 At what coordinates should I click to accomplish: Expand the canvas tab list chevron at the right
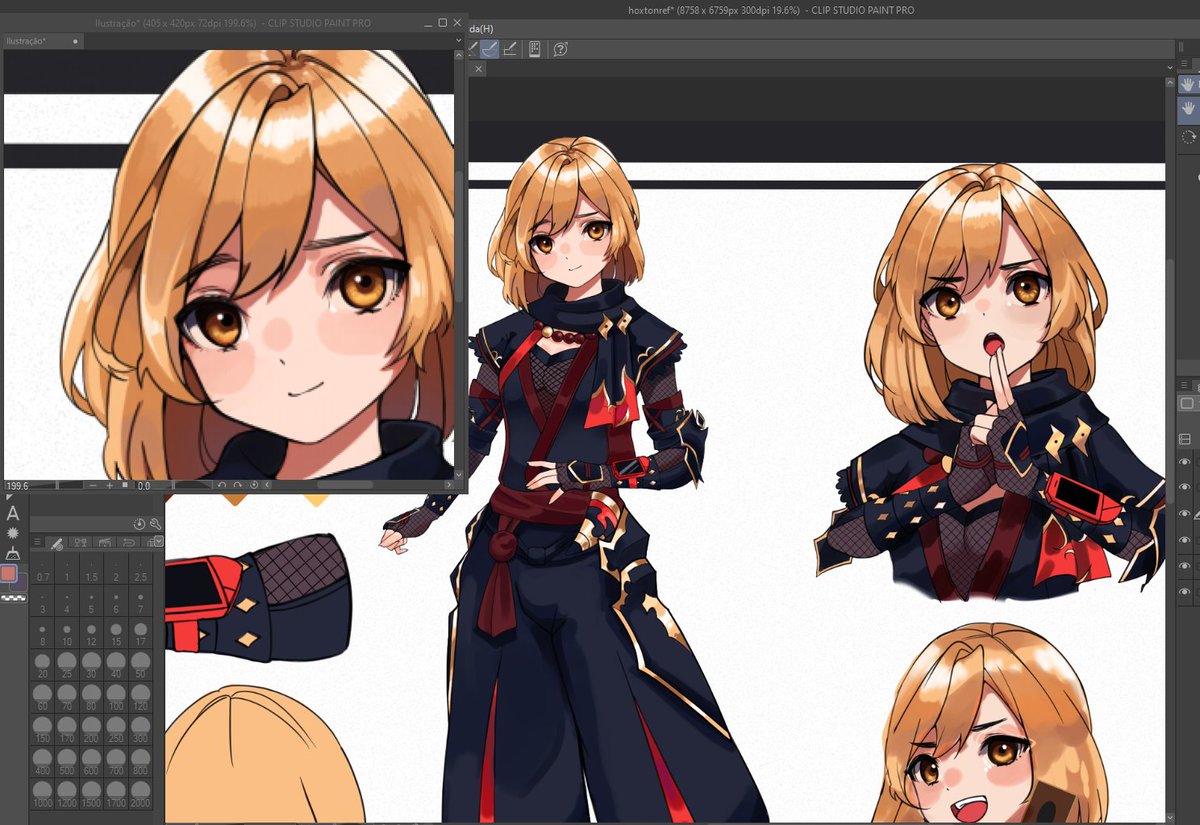[x=1170, y=68]
